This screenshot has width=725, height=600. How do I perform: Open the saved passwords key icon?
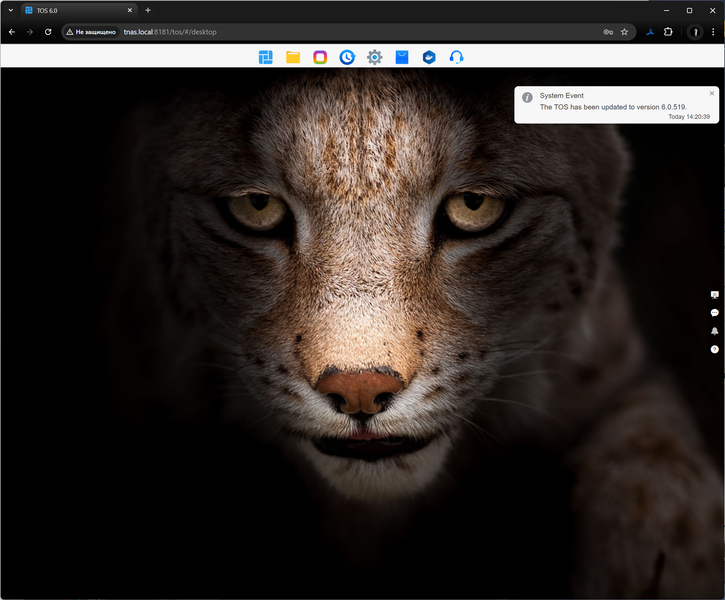click(x=608, y=32)
